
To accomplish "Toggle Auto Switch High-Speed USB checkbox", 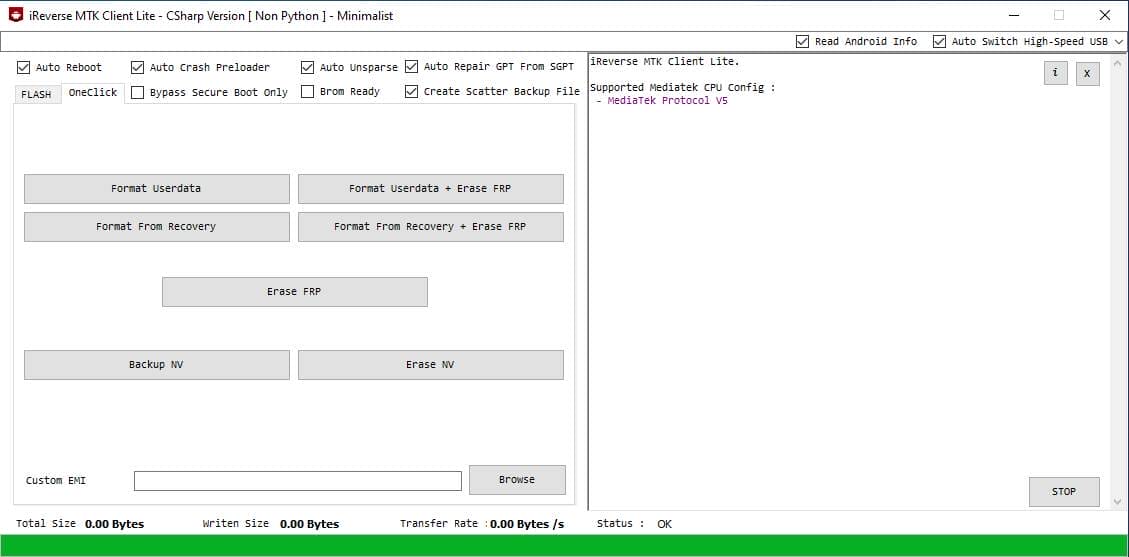I will [939, 42].
